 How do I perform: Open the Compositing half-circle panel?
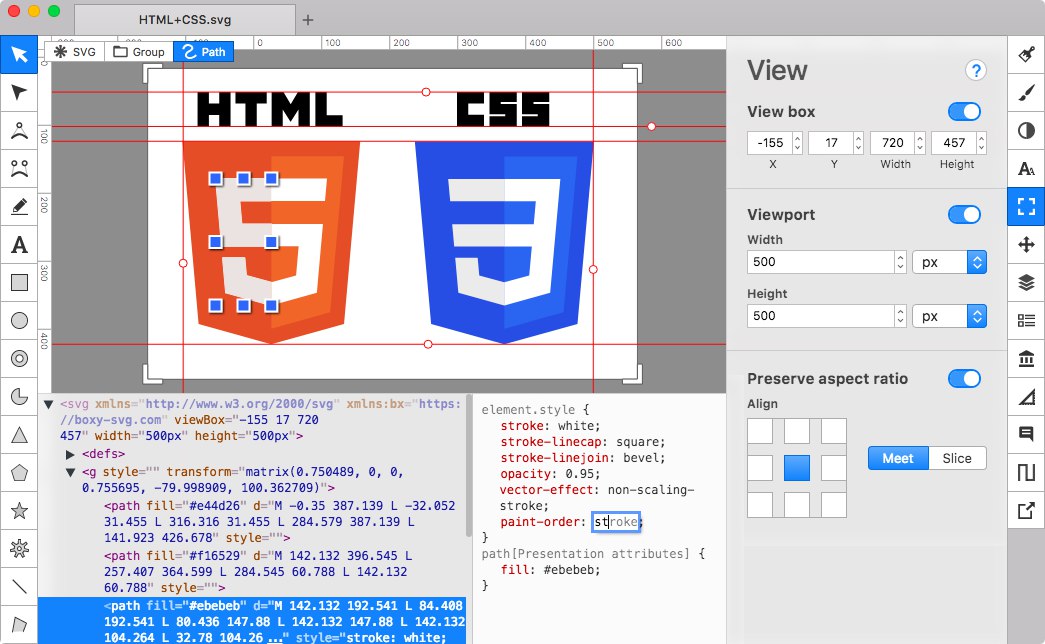(1026, 130)
